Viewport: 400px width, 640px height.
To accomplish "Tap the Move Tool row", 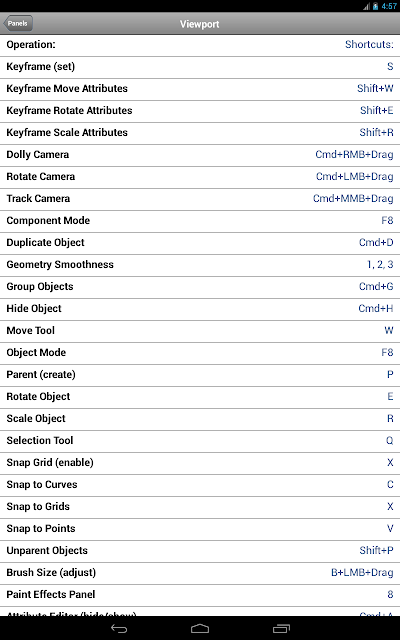I will click(200, 331).
